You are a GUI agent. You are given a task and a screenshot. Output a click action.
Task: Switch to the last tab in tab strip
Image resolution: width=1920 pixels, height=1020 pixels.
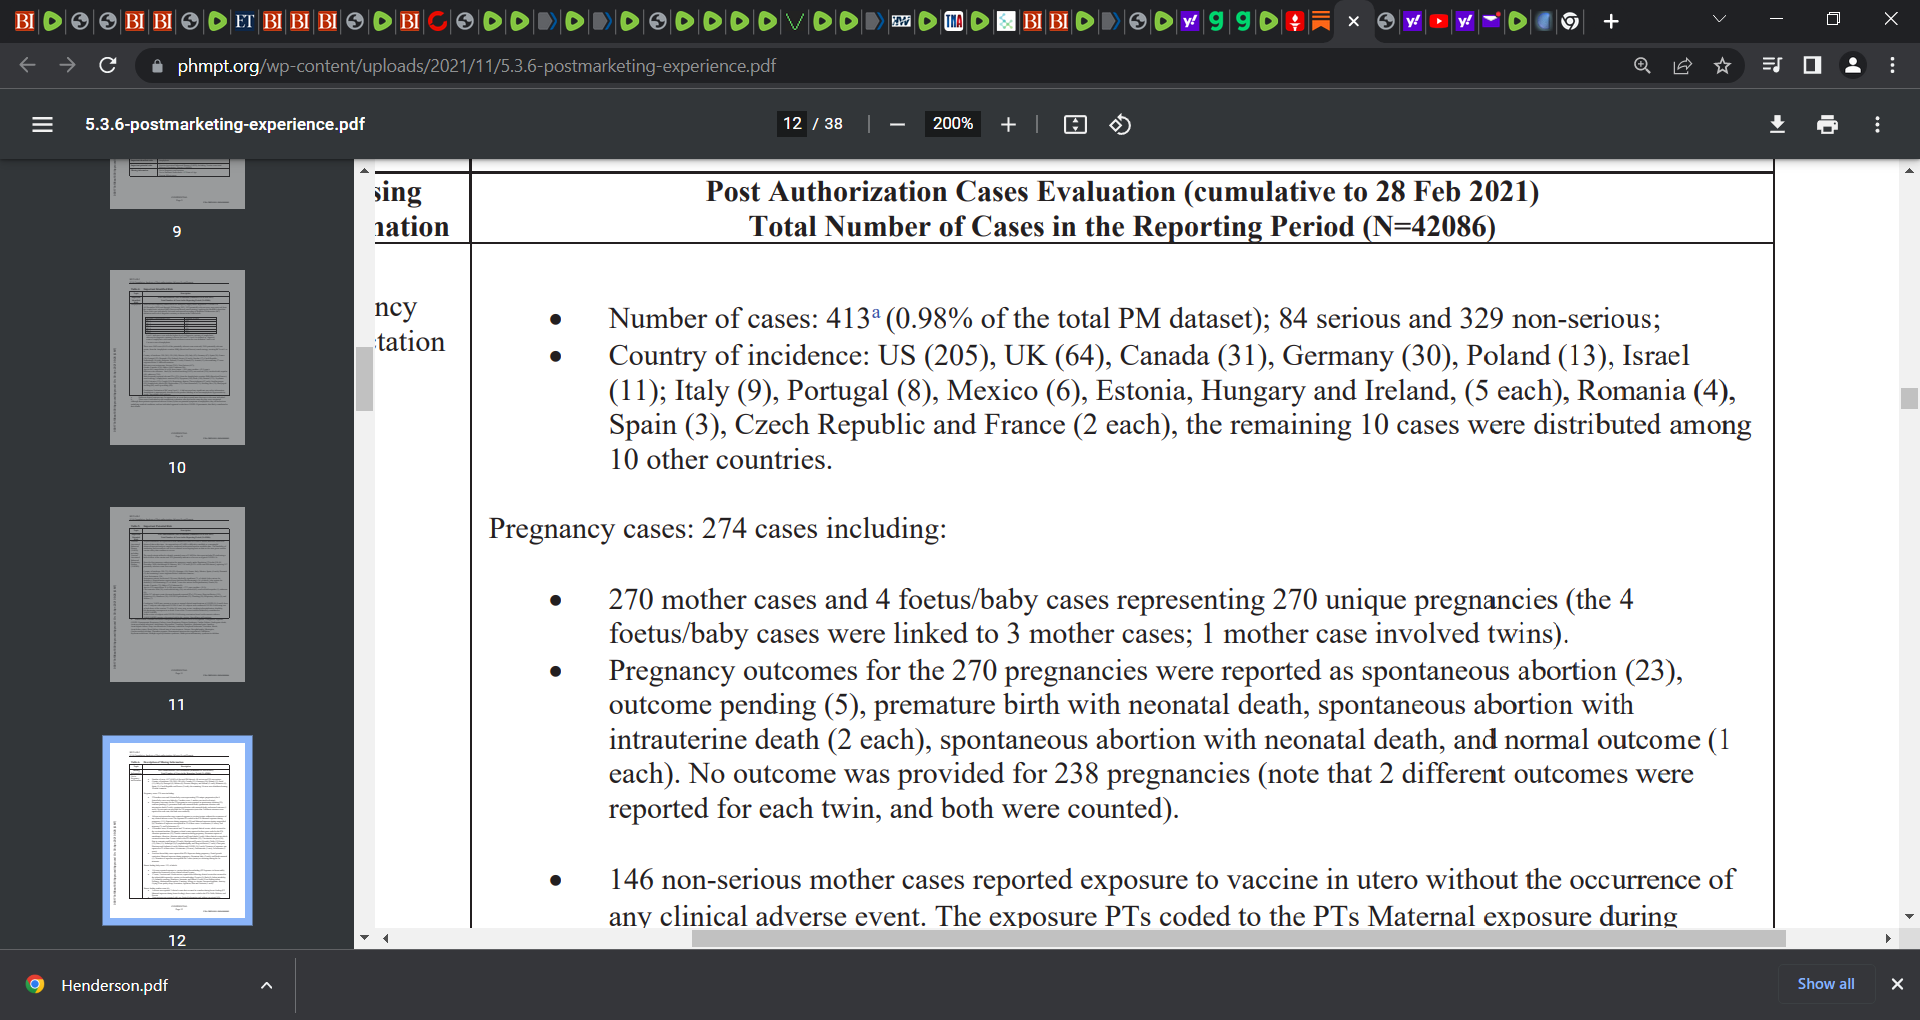pyautogui.click(x=1570, y=21)
